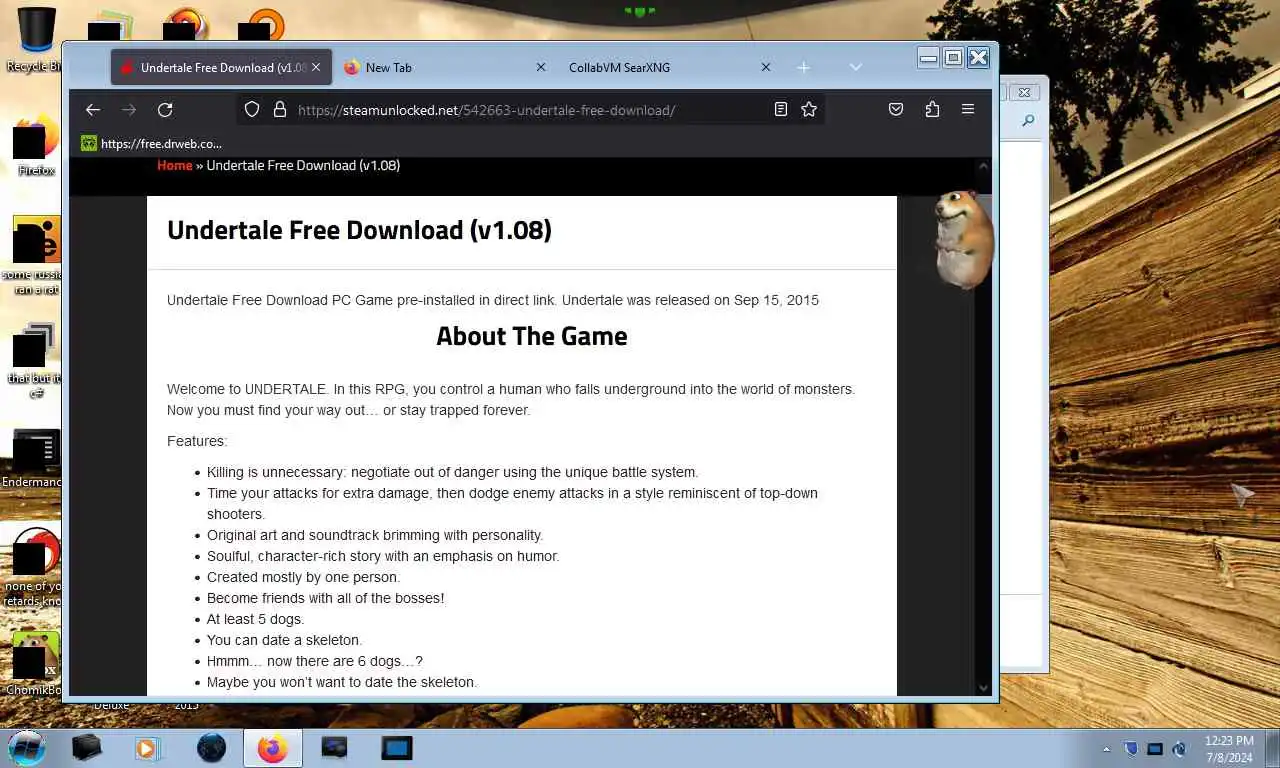1280x768 pixels.
Task: Click page scrollbar up arrow
Action: [x=983, y=166]
